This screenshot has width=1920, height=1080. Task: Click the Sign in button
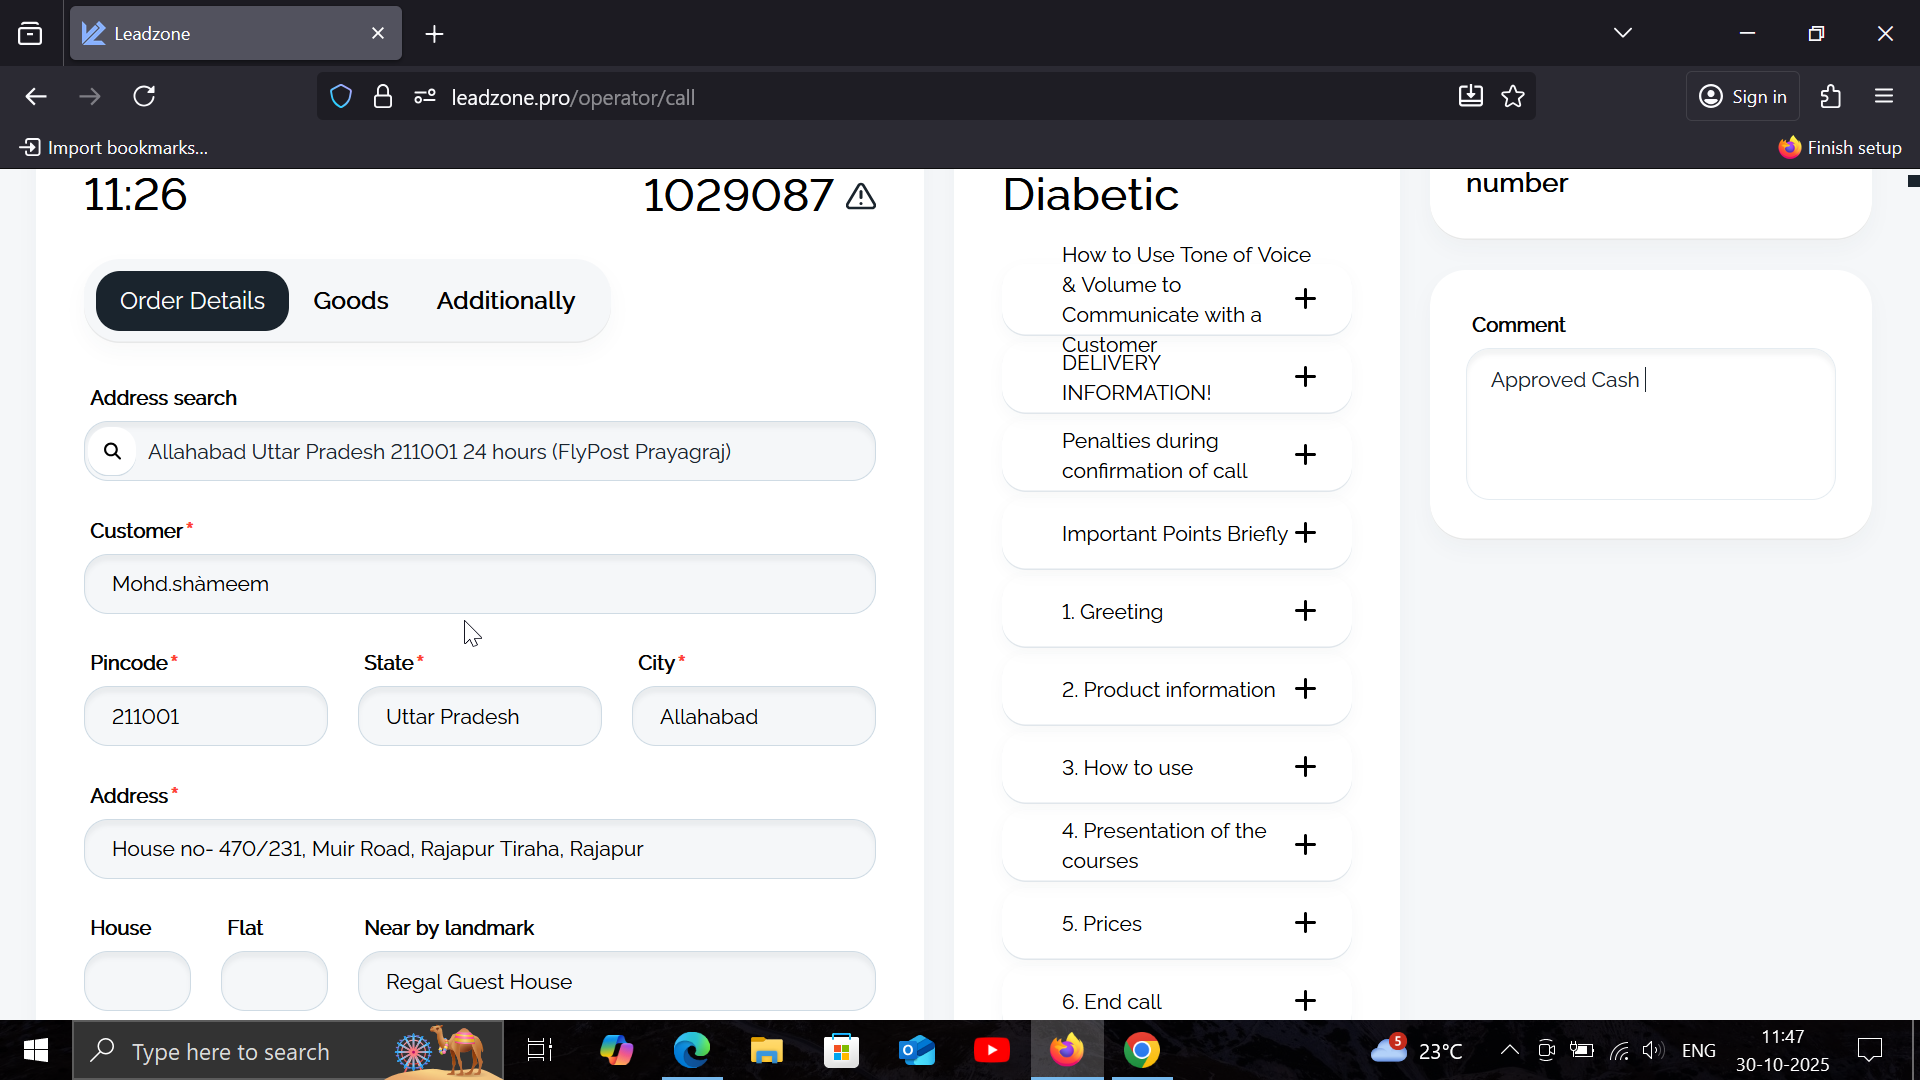1743,96
